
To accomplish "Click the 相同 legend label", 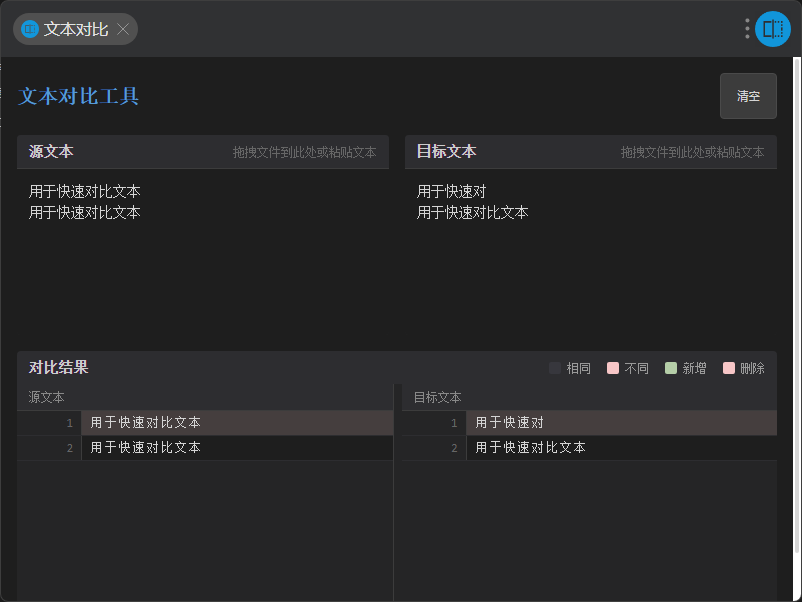I will pos(578,368).
